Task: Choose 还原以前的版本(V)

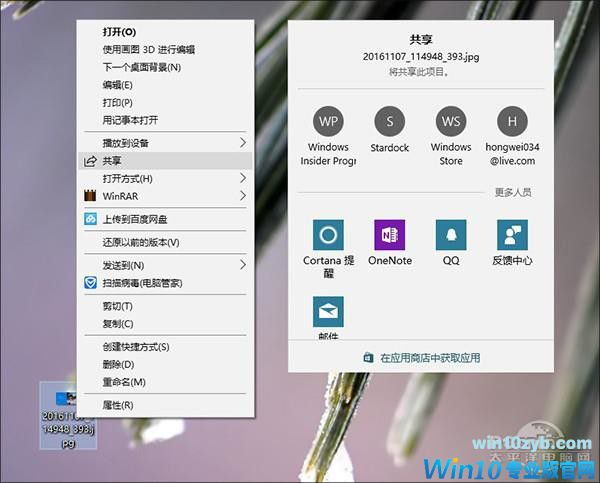Action: tap(165, 242)
